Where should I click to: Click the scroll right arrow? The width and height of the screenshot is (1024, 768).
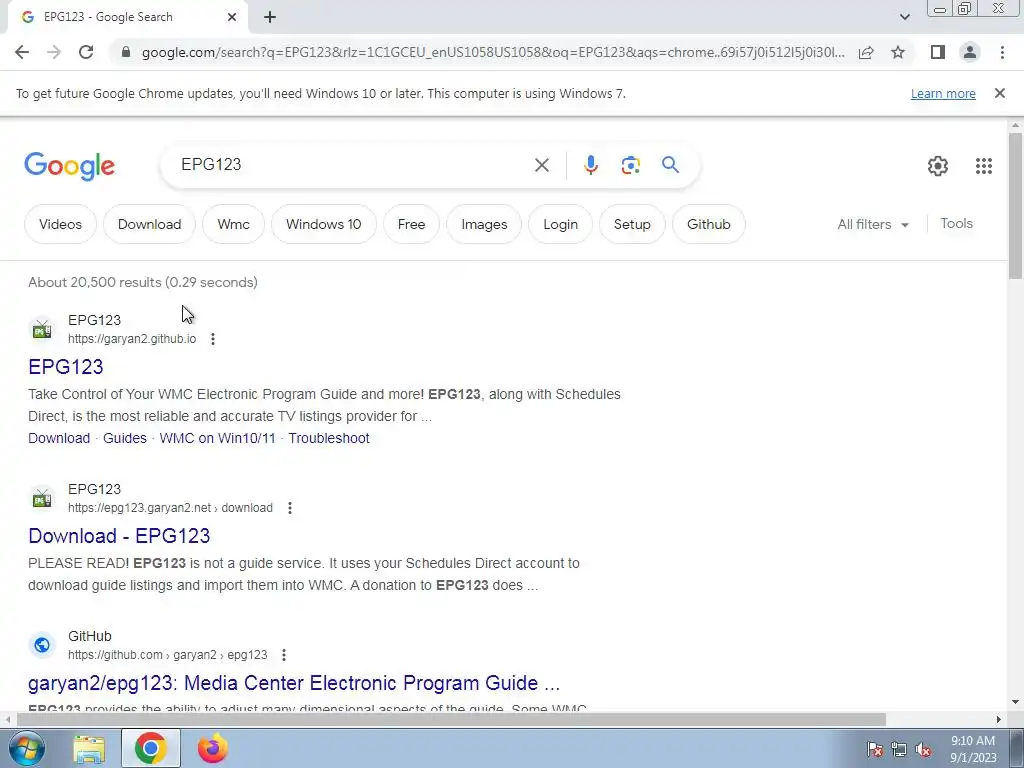[998, 719]
